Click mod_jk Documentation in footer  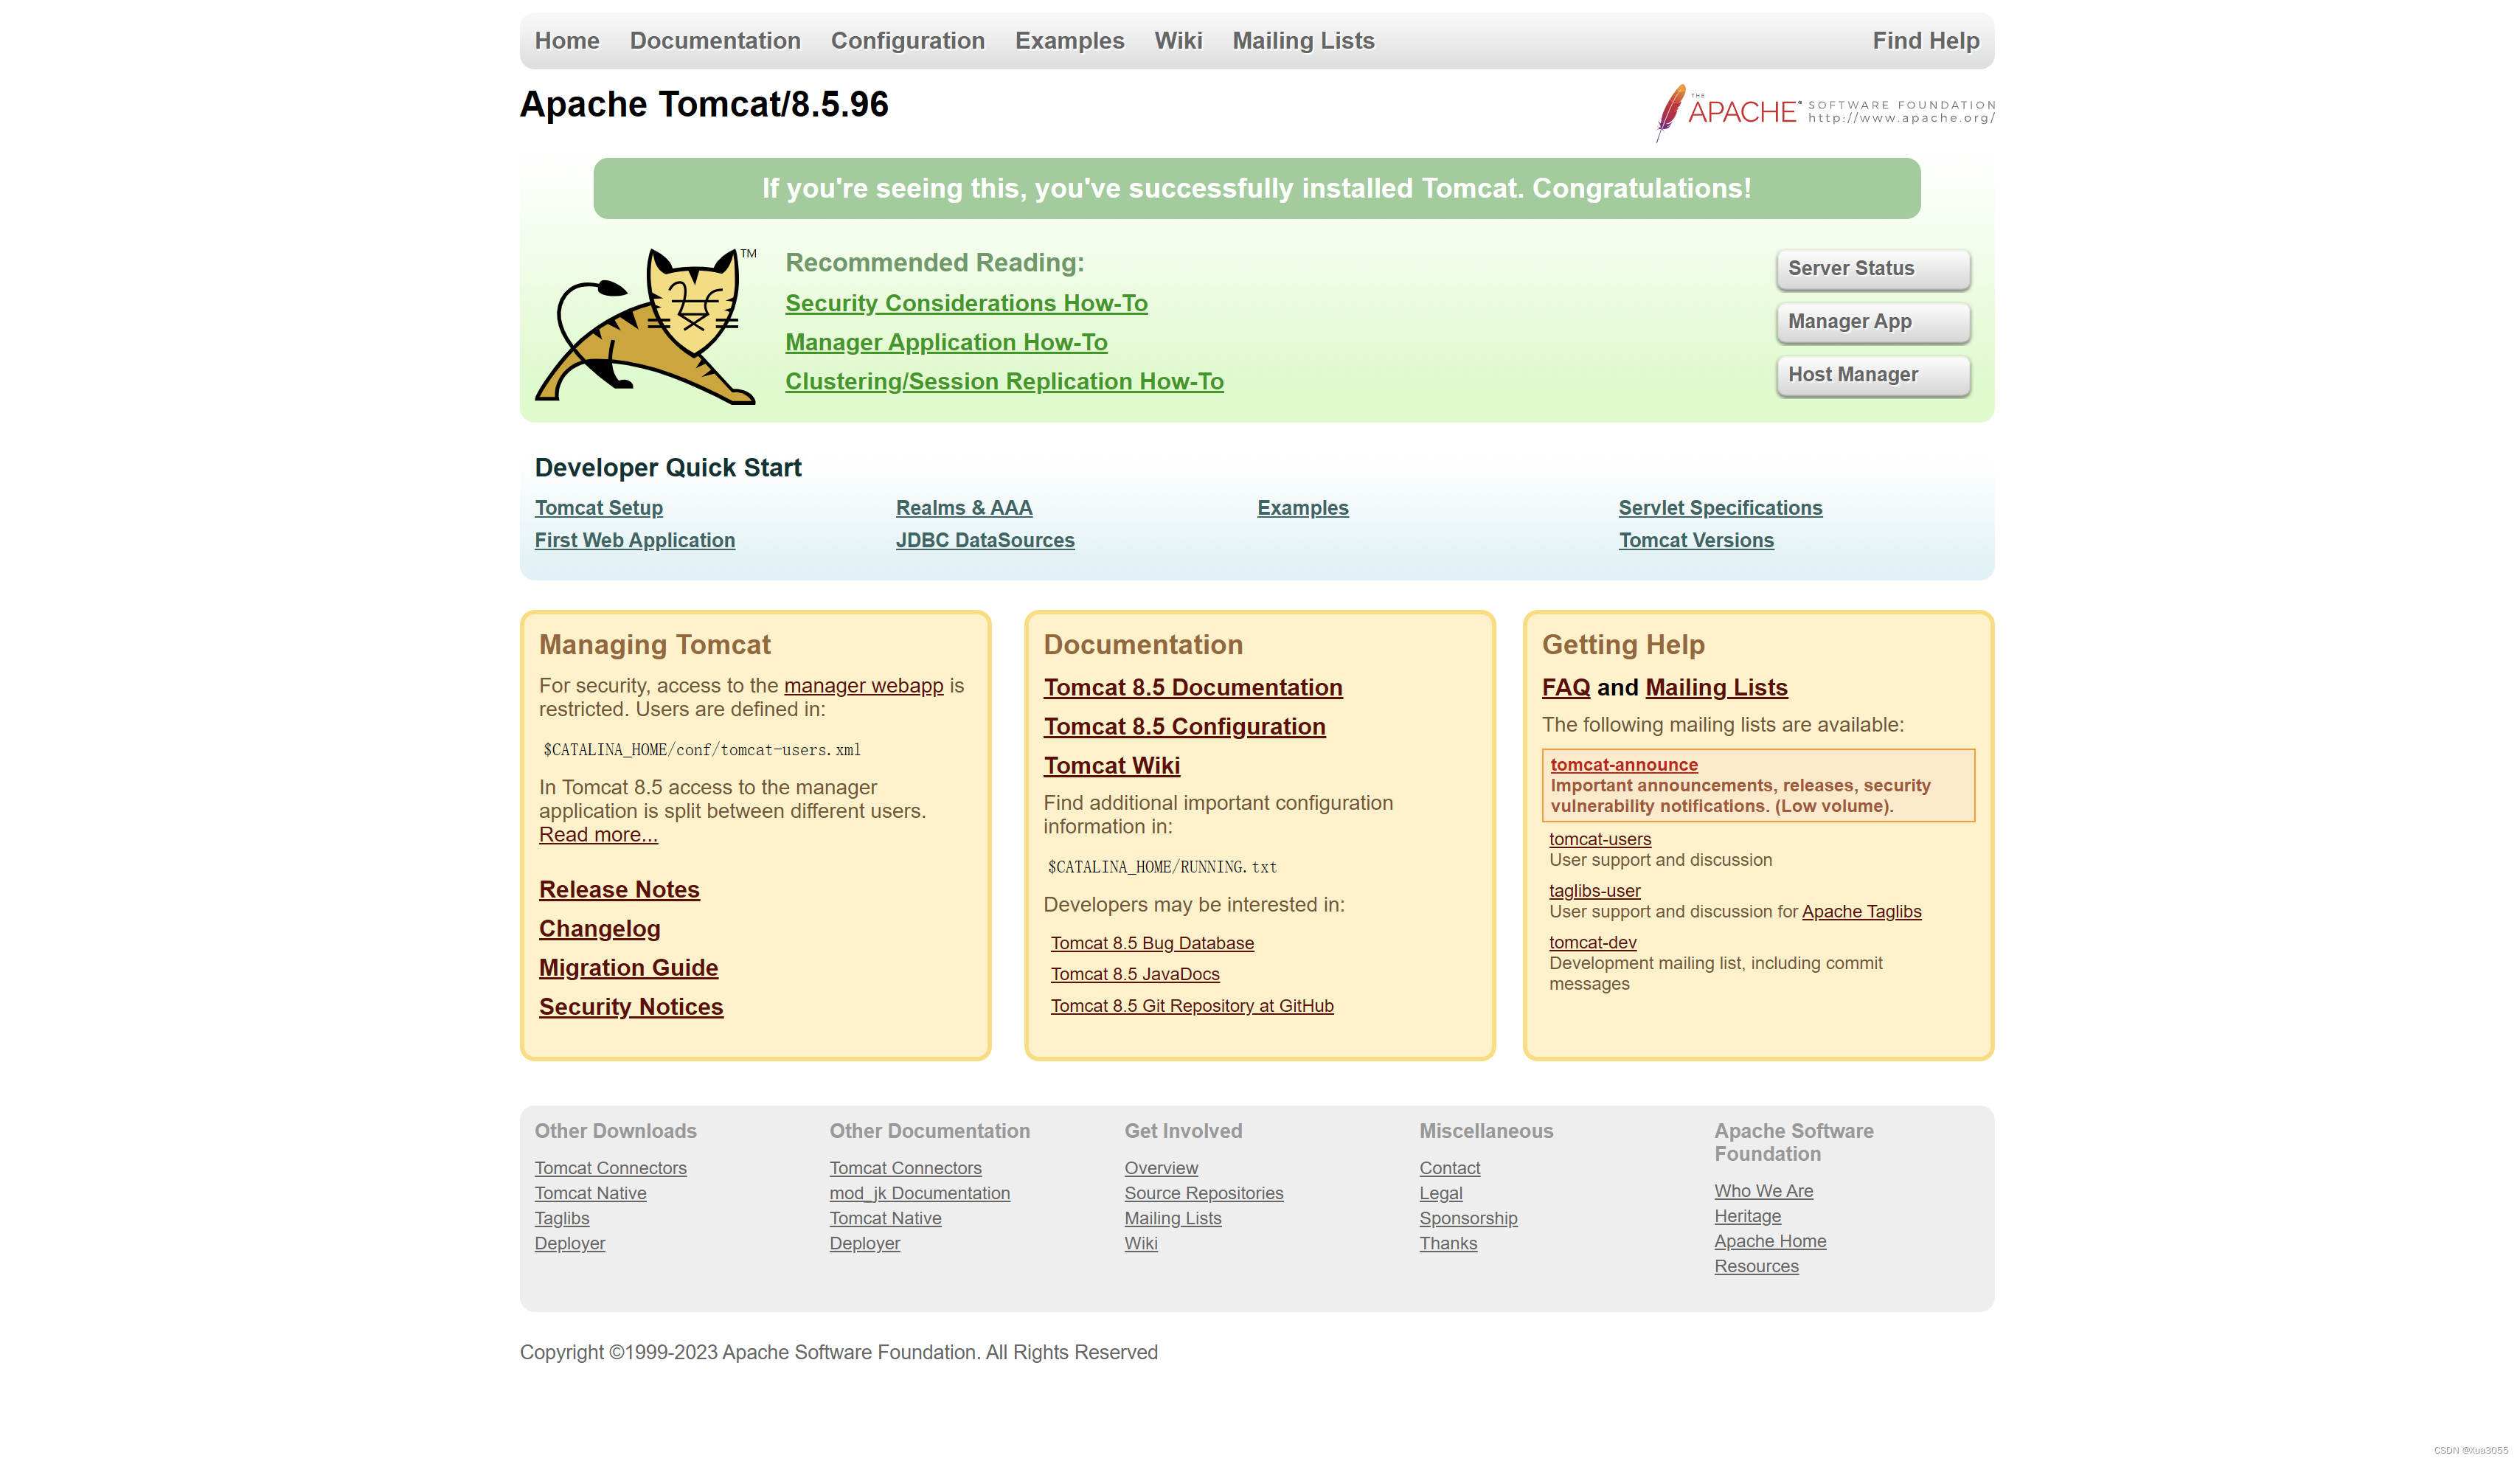[919, 1193]
